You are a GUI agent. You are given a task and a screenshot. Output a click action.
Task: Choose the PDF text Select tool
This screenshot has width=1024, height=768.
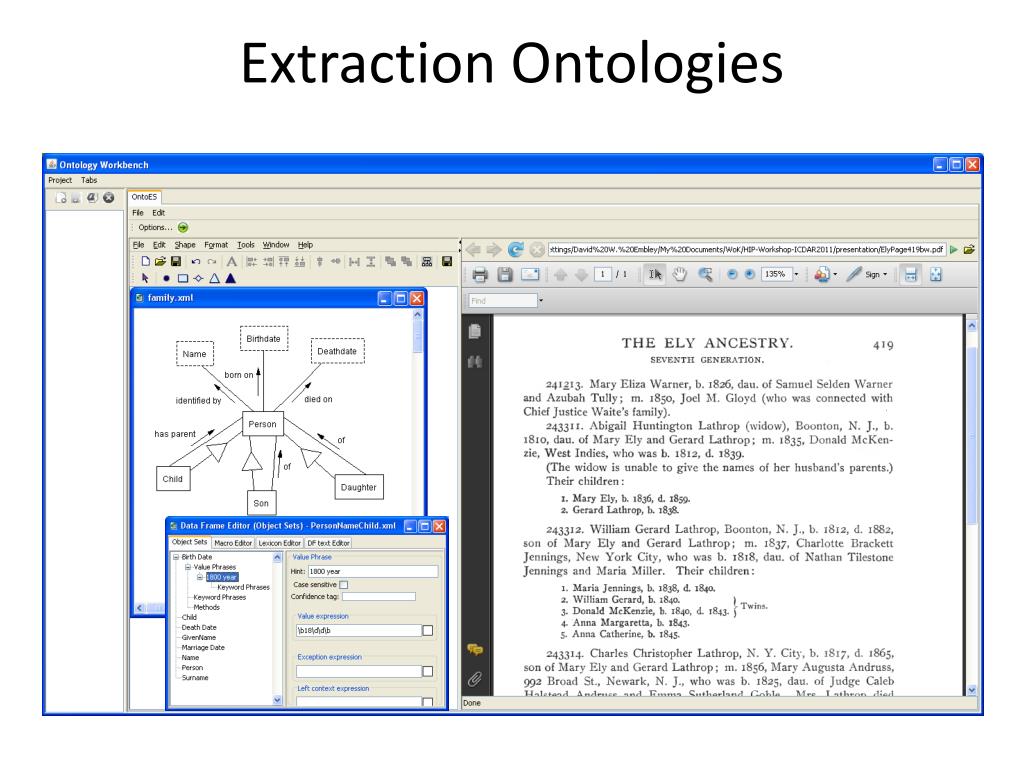click(x=654, y=274)
